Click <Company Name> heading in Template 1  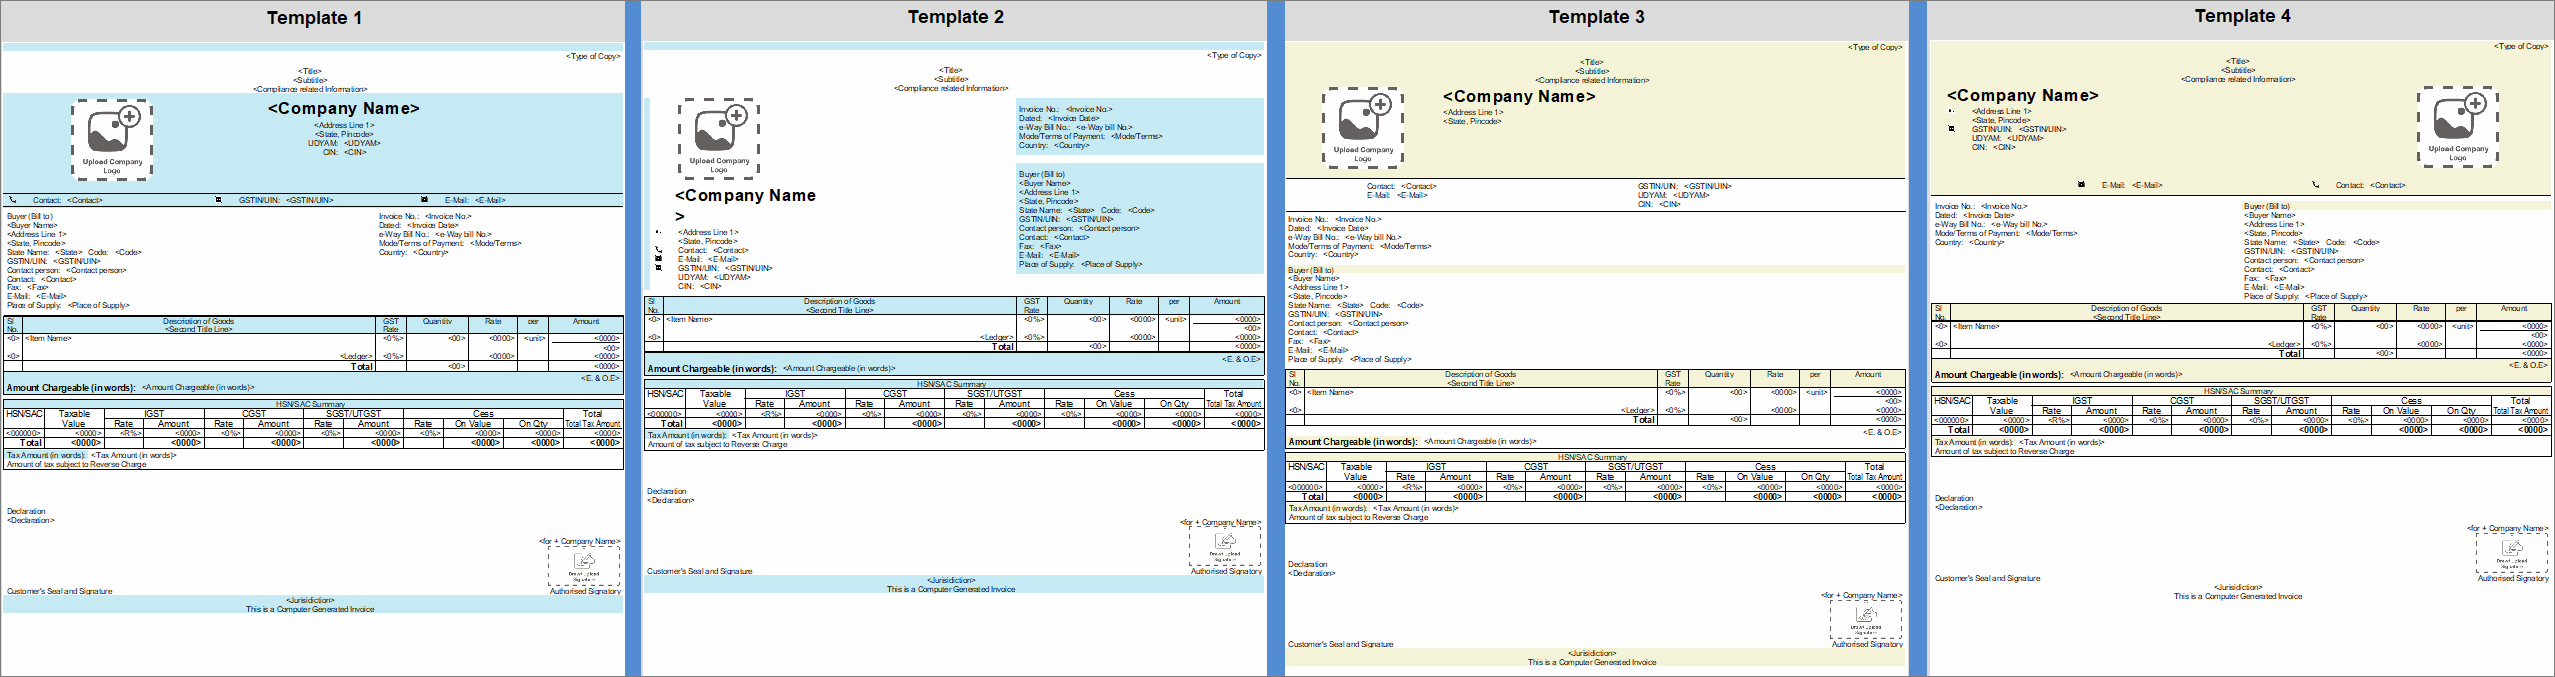[344, 108]
